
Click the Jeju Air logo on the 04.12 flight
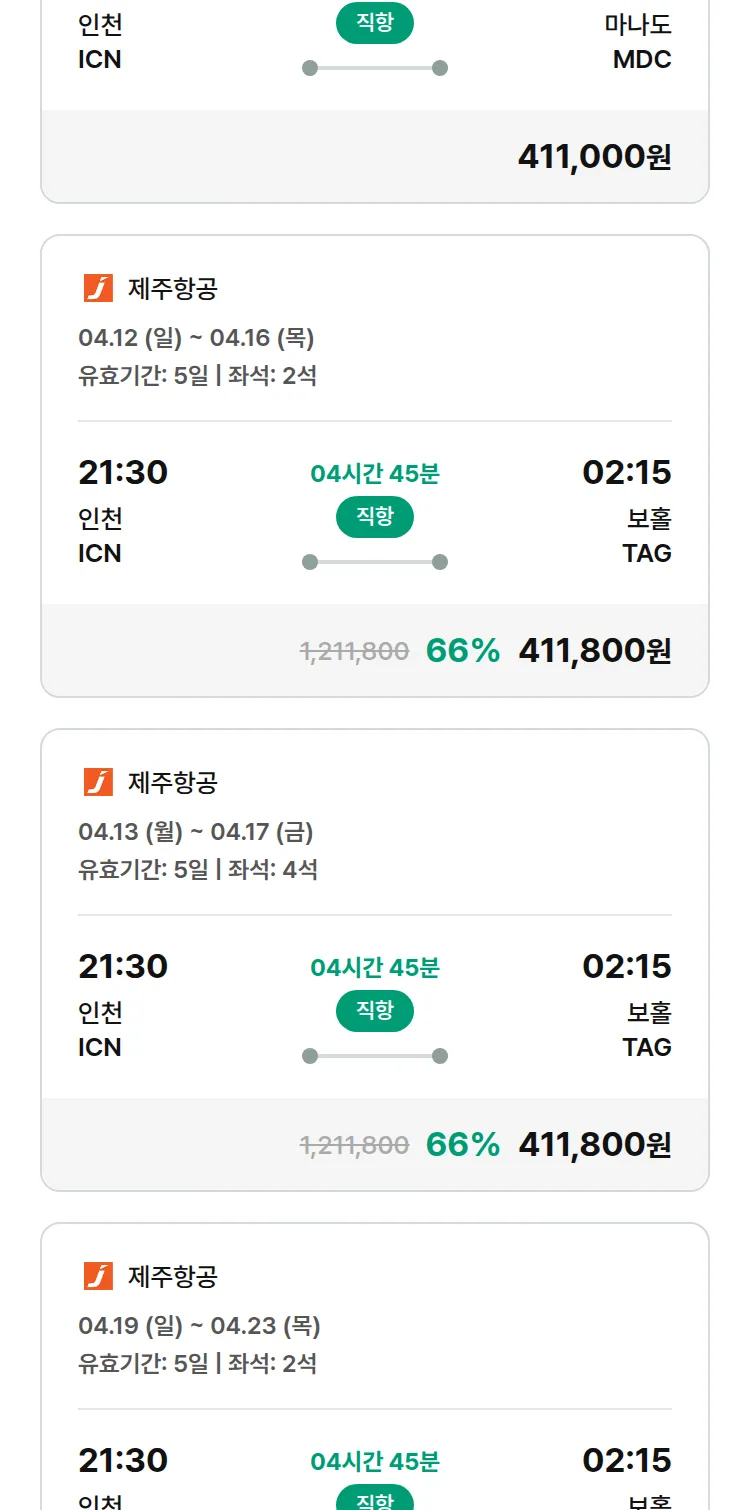click(98, 288)
